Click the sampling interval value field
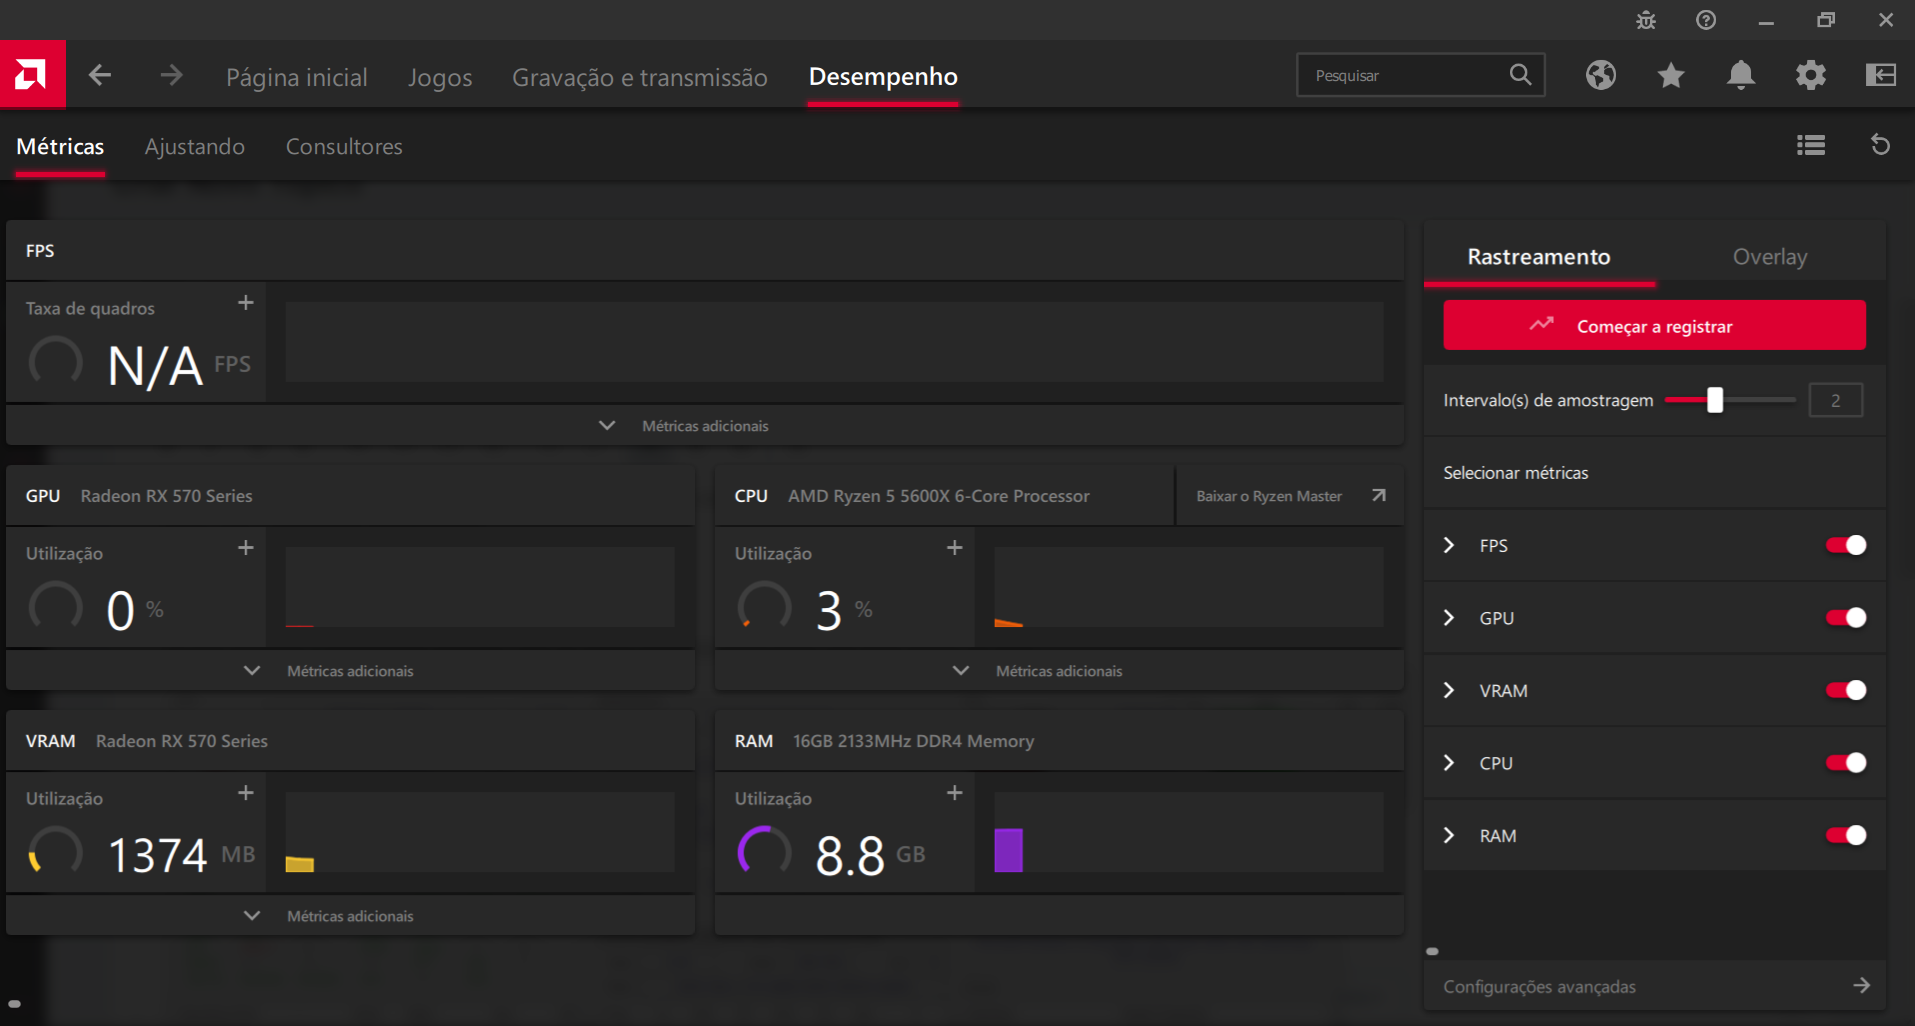 point(1836,400)
